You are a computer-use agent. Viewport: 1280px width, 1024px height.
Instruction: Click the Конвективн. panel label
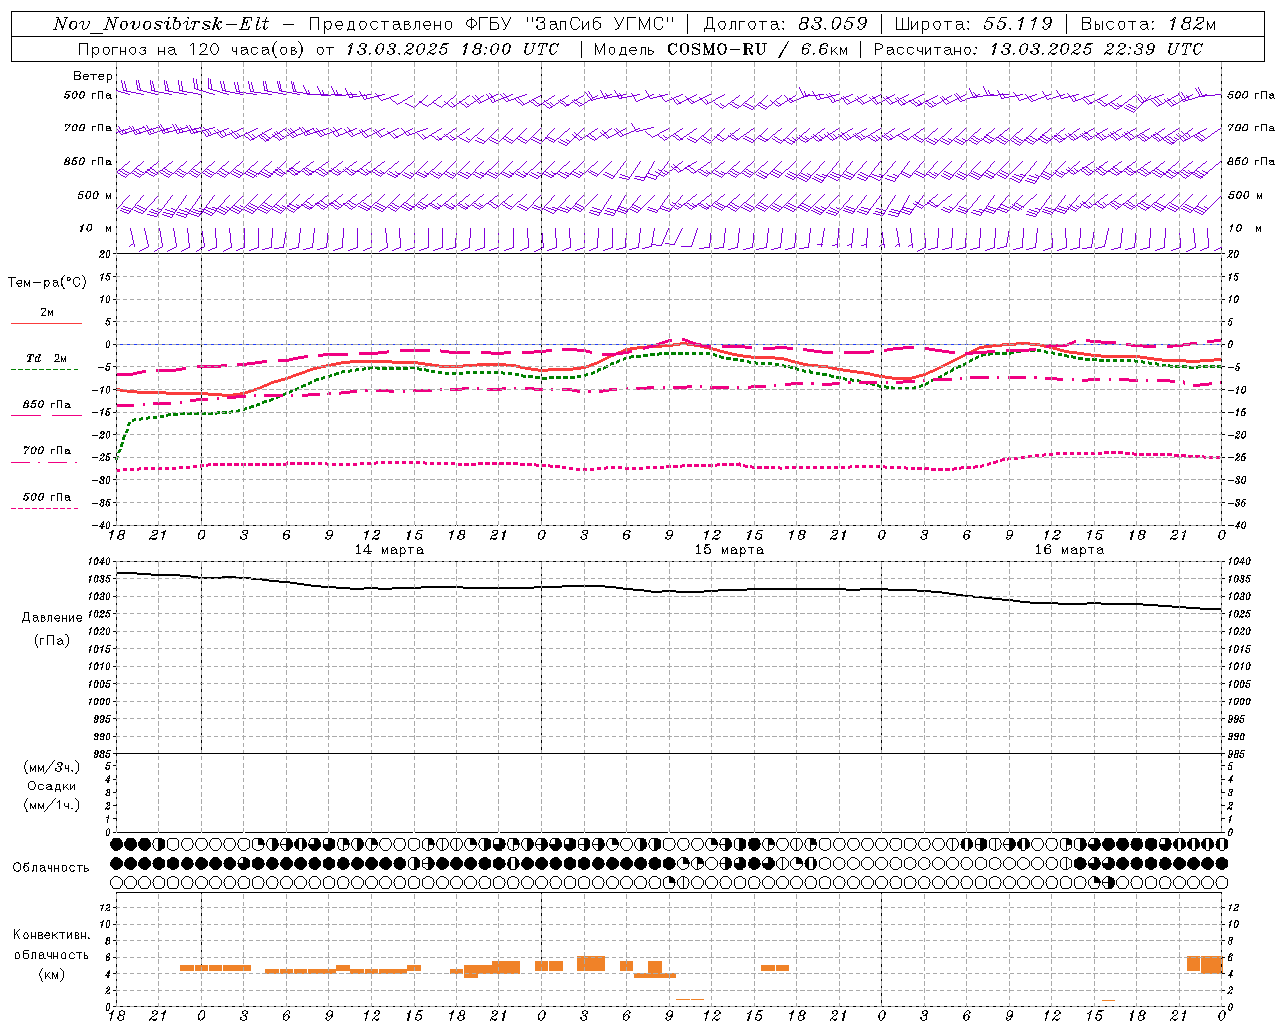[51, 935]
